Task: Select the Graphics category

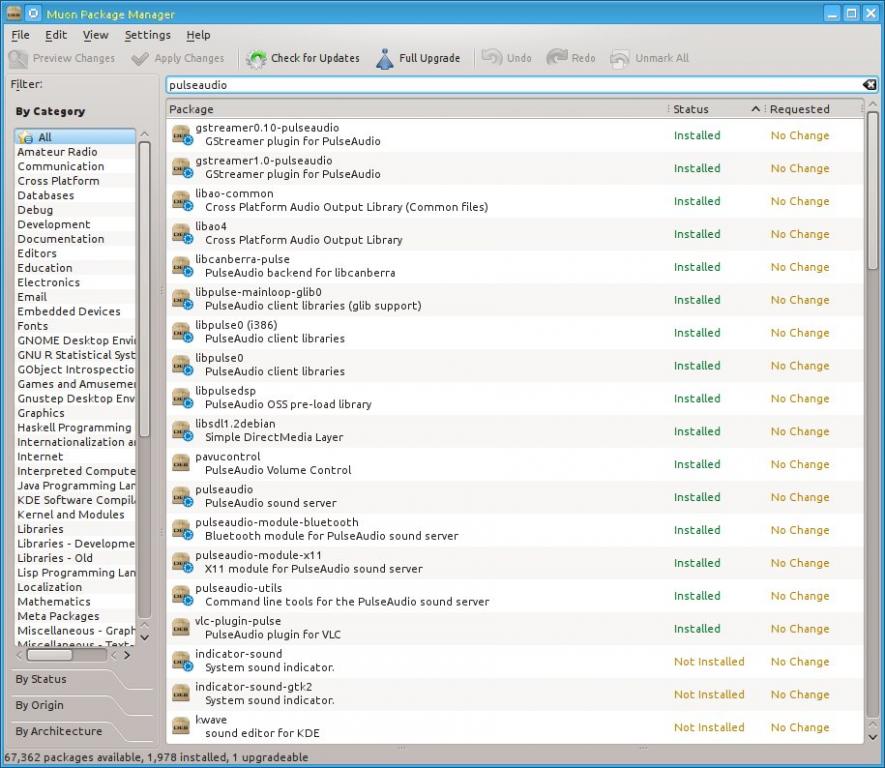Action: (x=41, y=413)
